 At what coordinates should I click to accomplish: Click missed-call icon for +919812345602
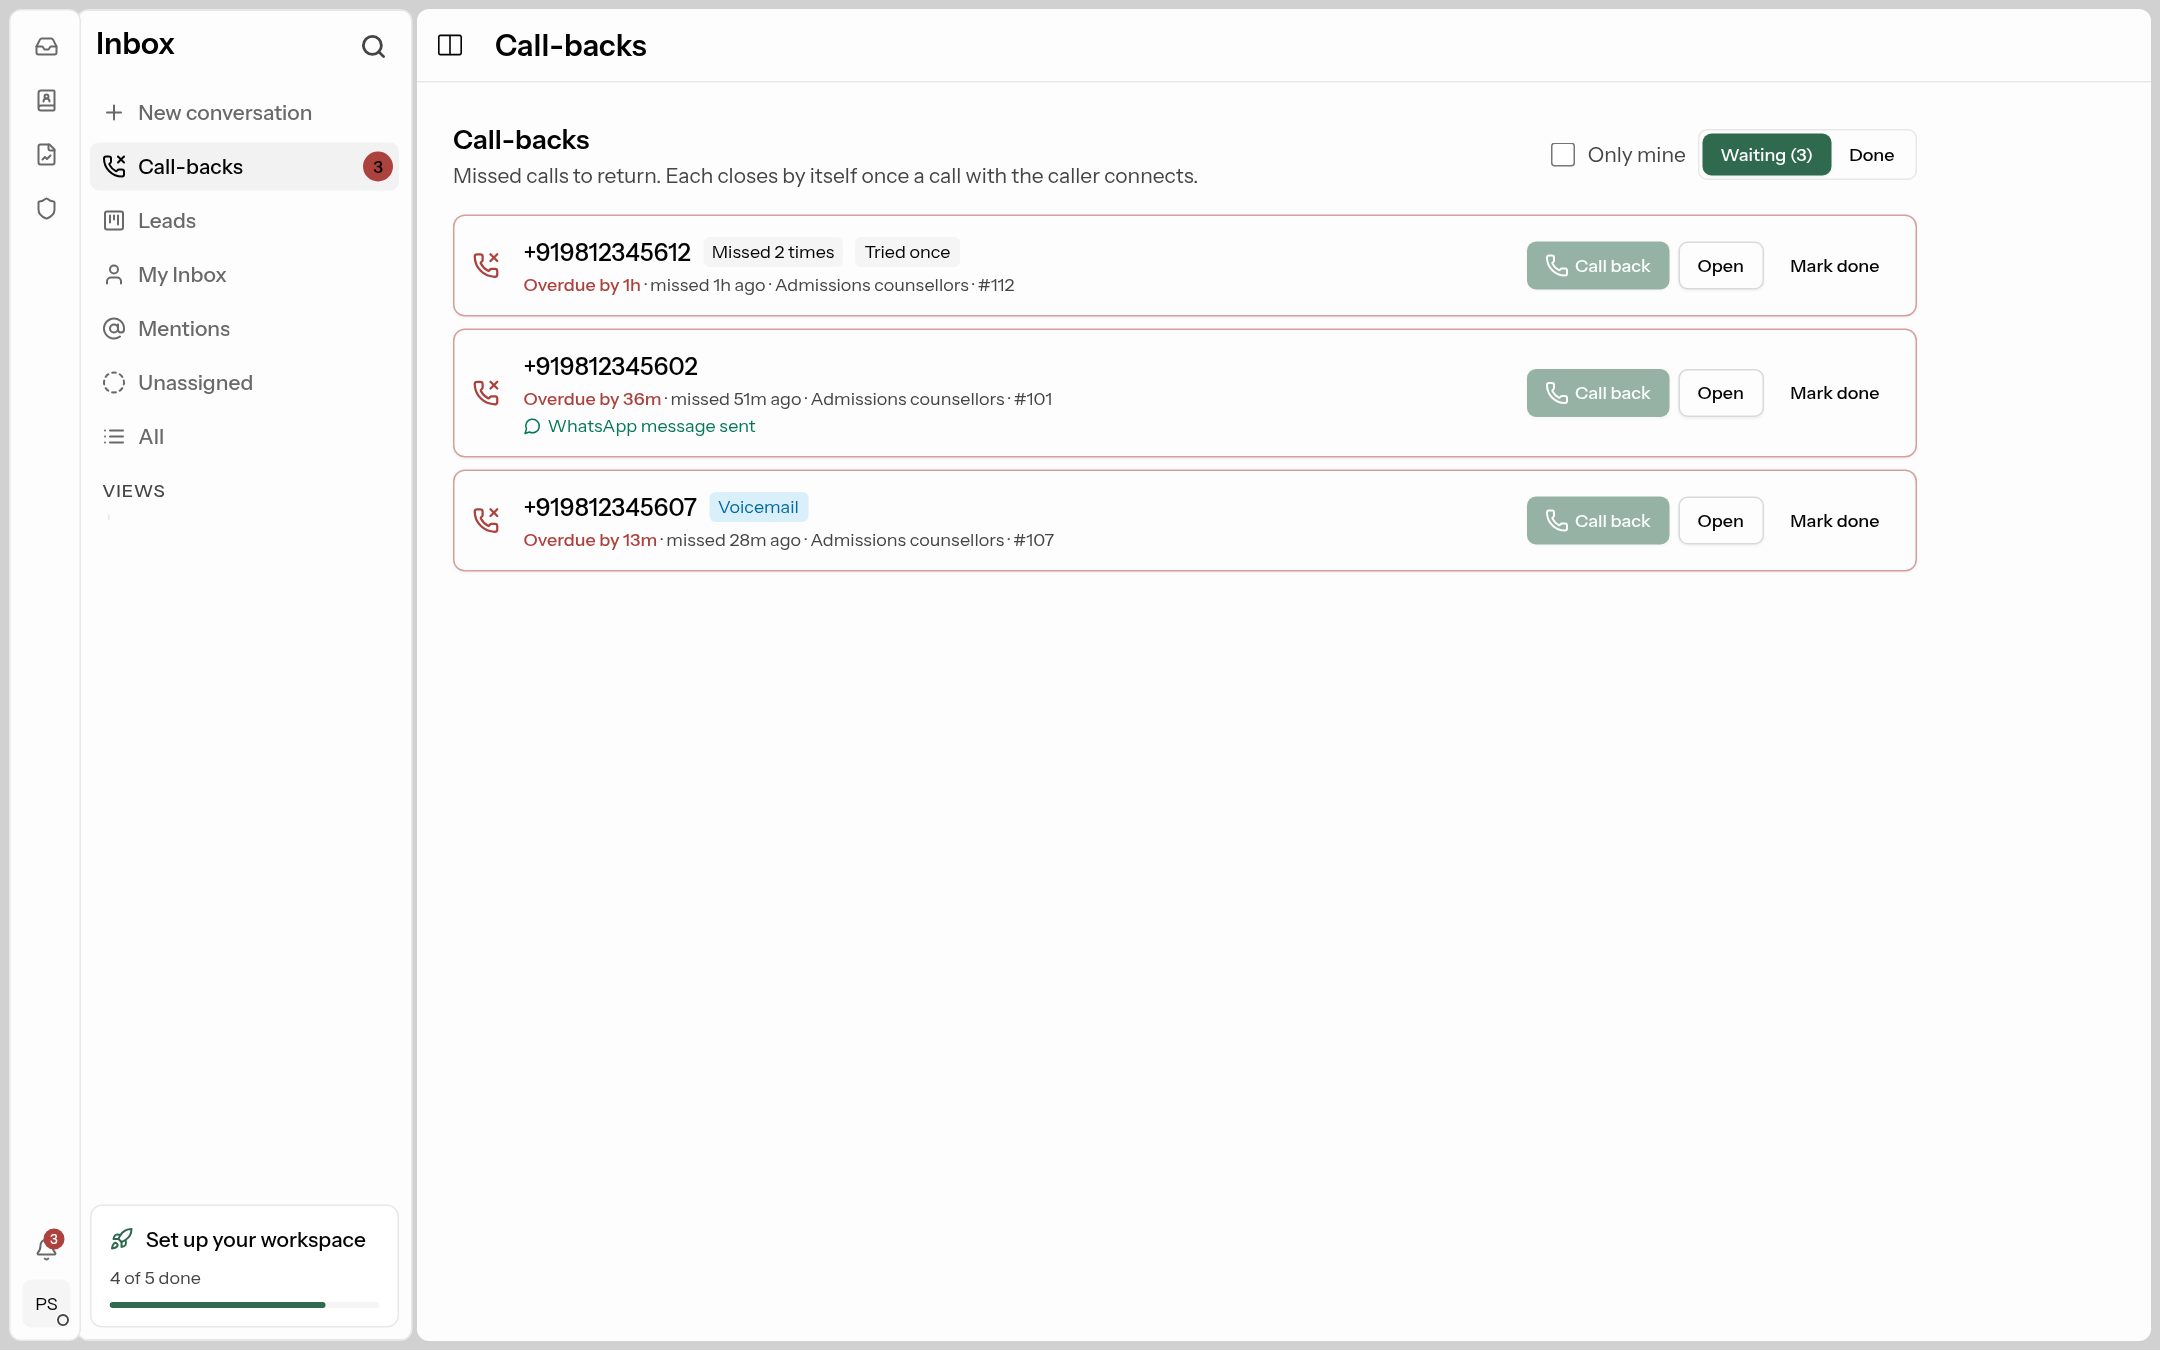[486, 392]
